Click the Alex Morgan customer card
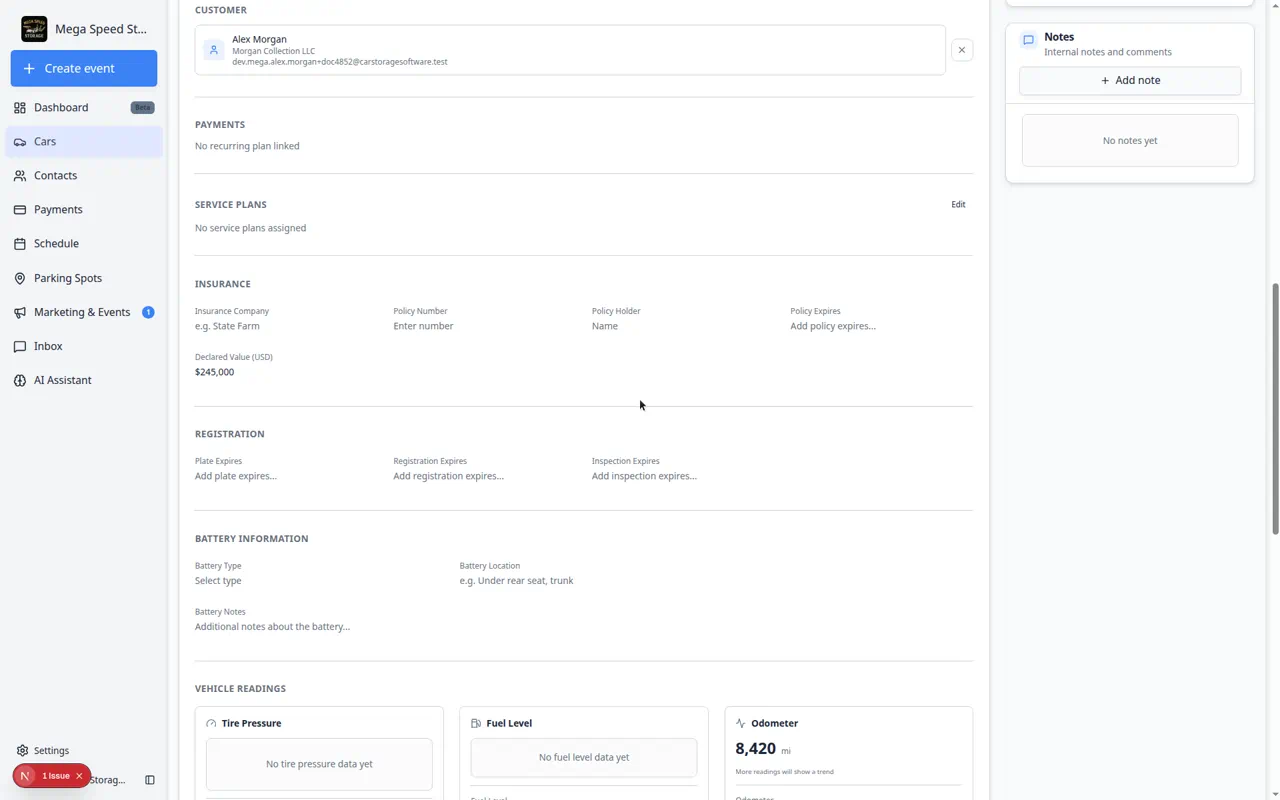Viewport: 1280px width, 800px height. coord(570,50)
